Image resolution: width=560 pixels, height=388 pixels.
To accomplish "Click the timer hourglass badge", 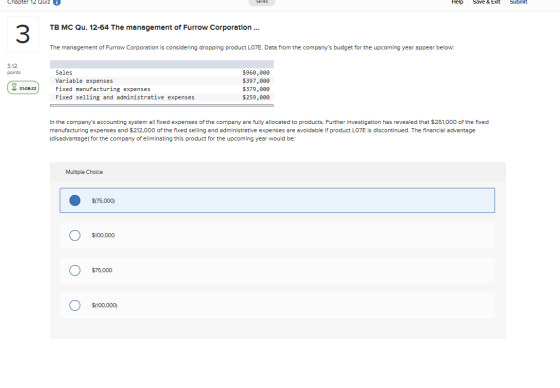I will (x=23, y=88).
